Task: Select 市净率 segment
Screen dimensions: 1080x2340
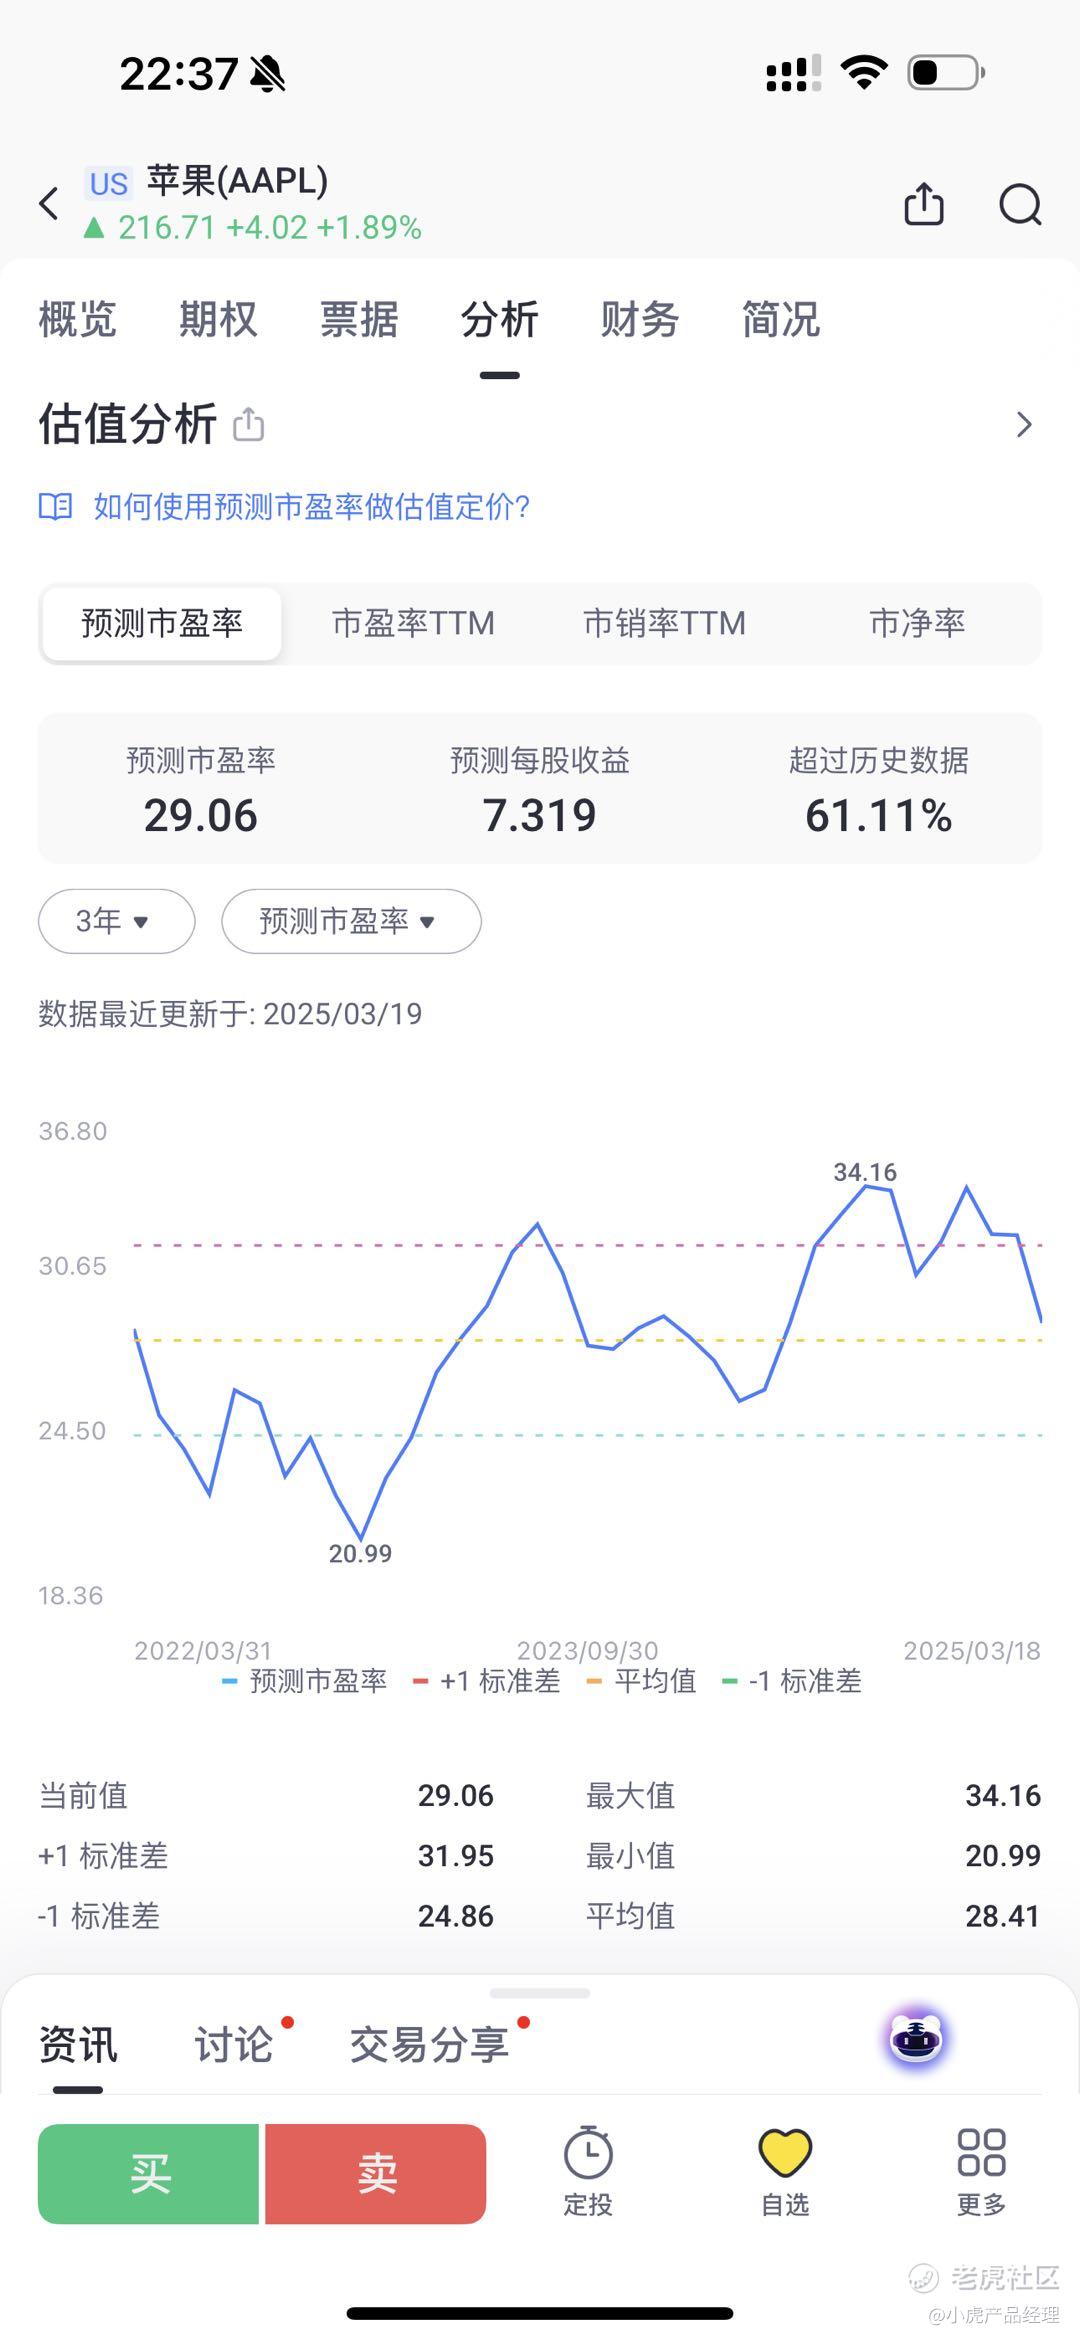Action: point(917,623)
